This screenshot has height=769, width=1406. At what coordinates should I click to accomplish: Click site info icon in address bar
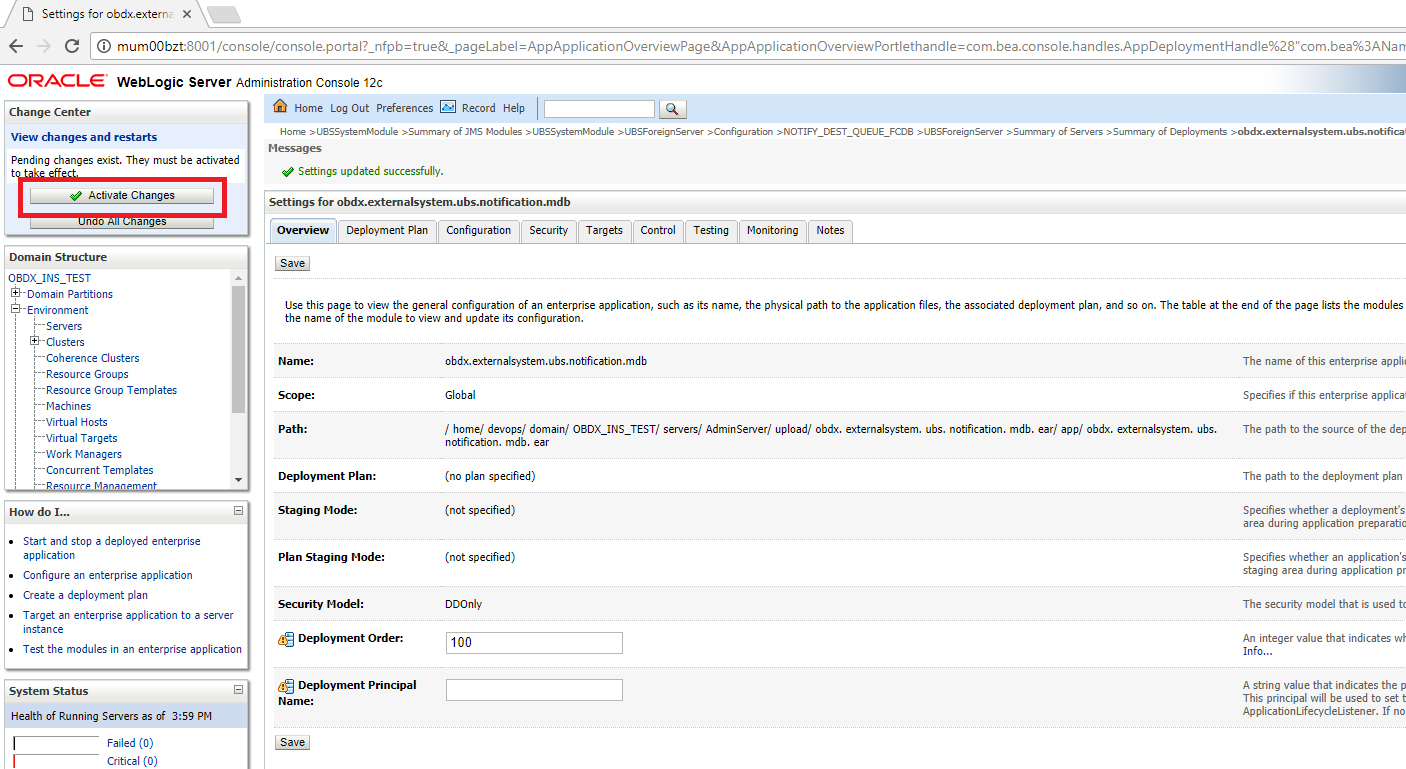105,46
